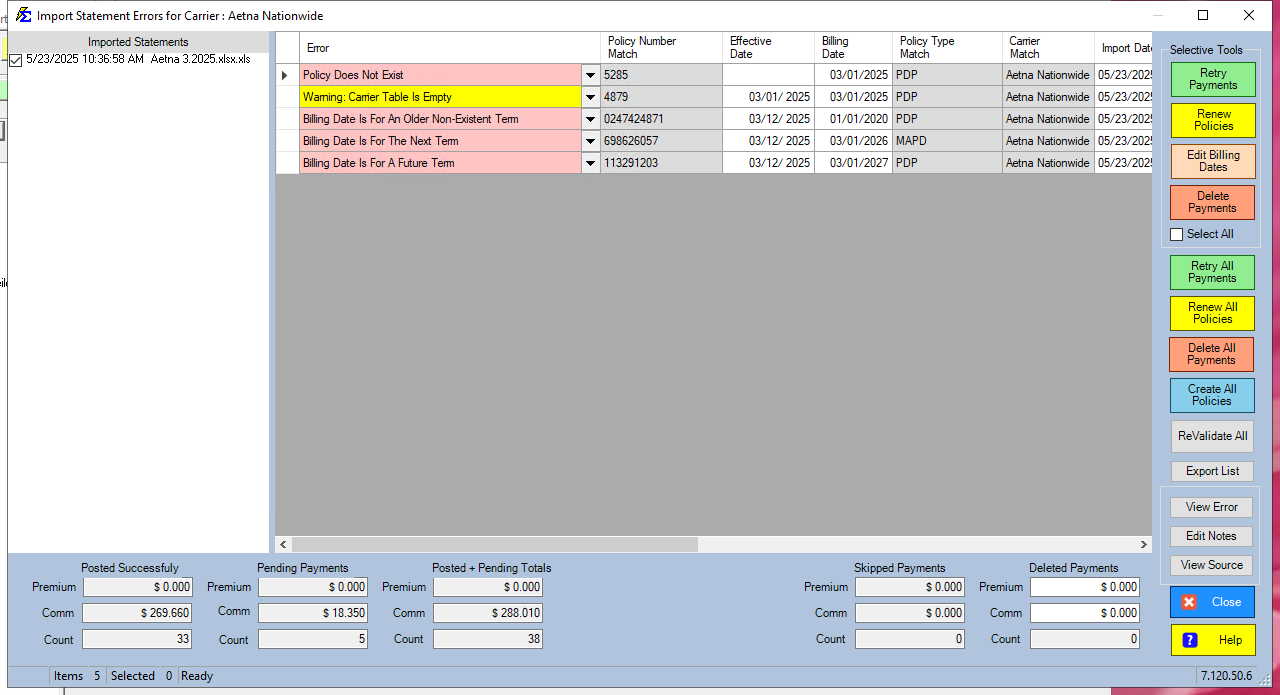Click the Export List button
1280x695 pixels.
1212,471
